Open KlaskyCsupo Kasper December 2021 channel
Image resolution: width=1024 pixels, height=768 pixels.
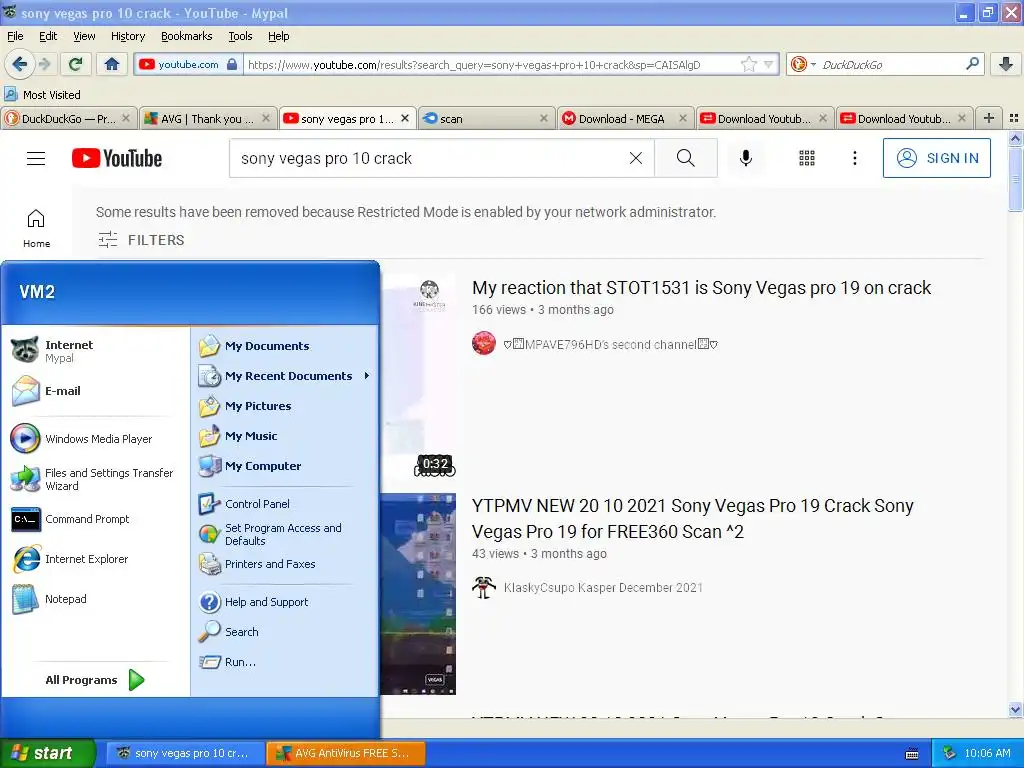pyautogui.click(x=603, y=588)
